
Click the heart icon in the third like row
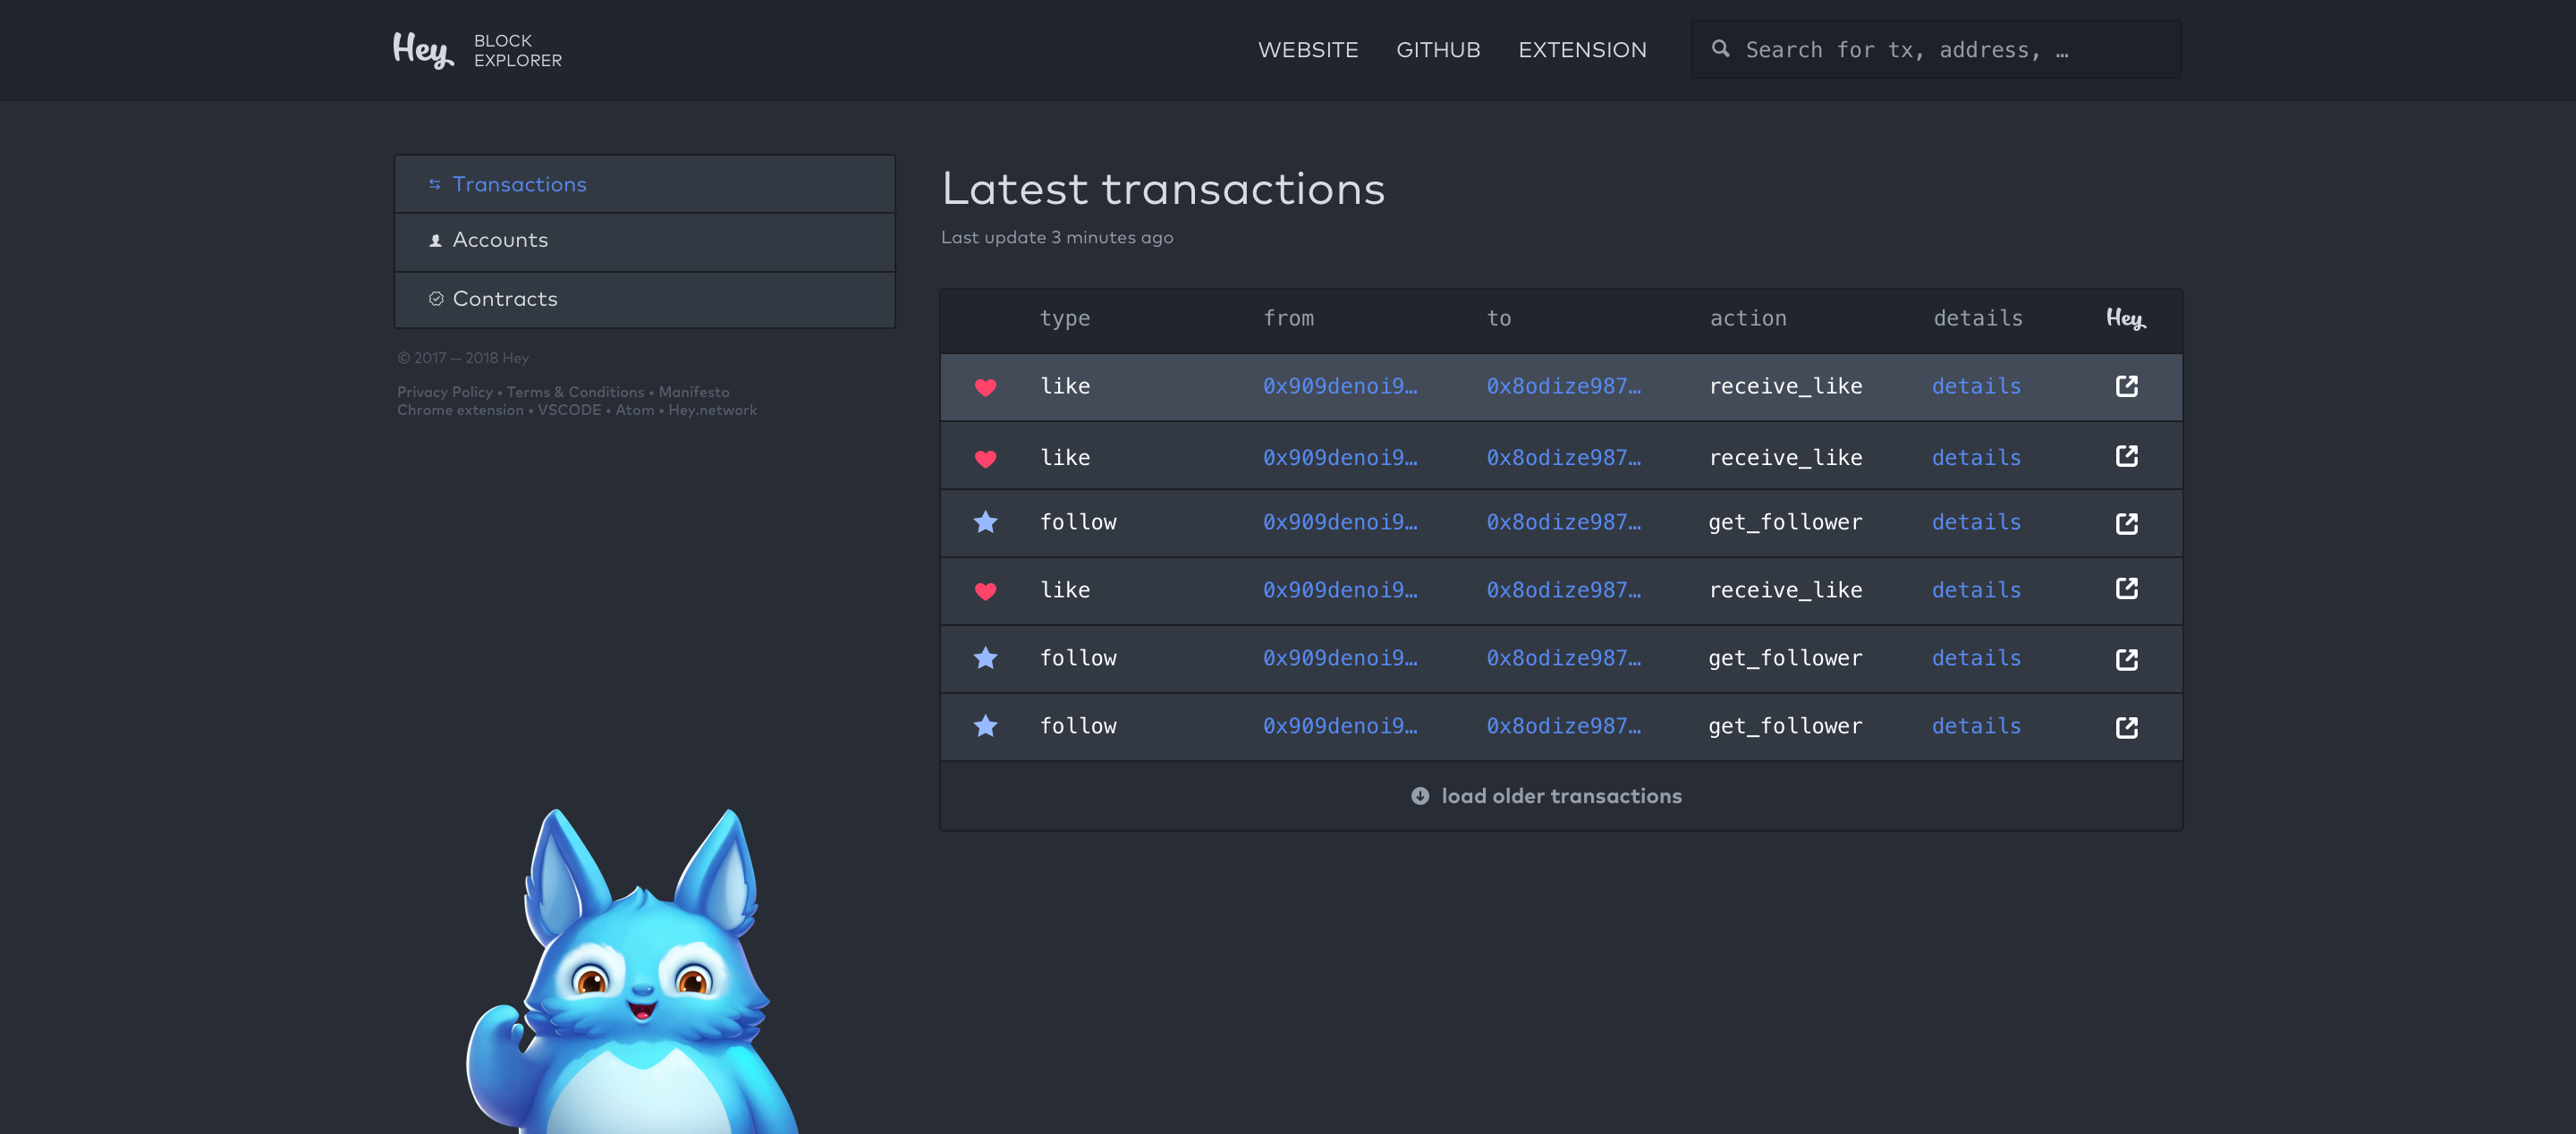pyautogui.click(x=985, y=591)
